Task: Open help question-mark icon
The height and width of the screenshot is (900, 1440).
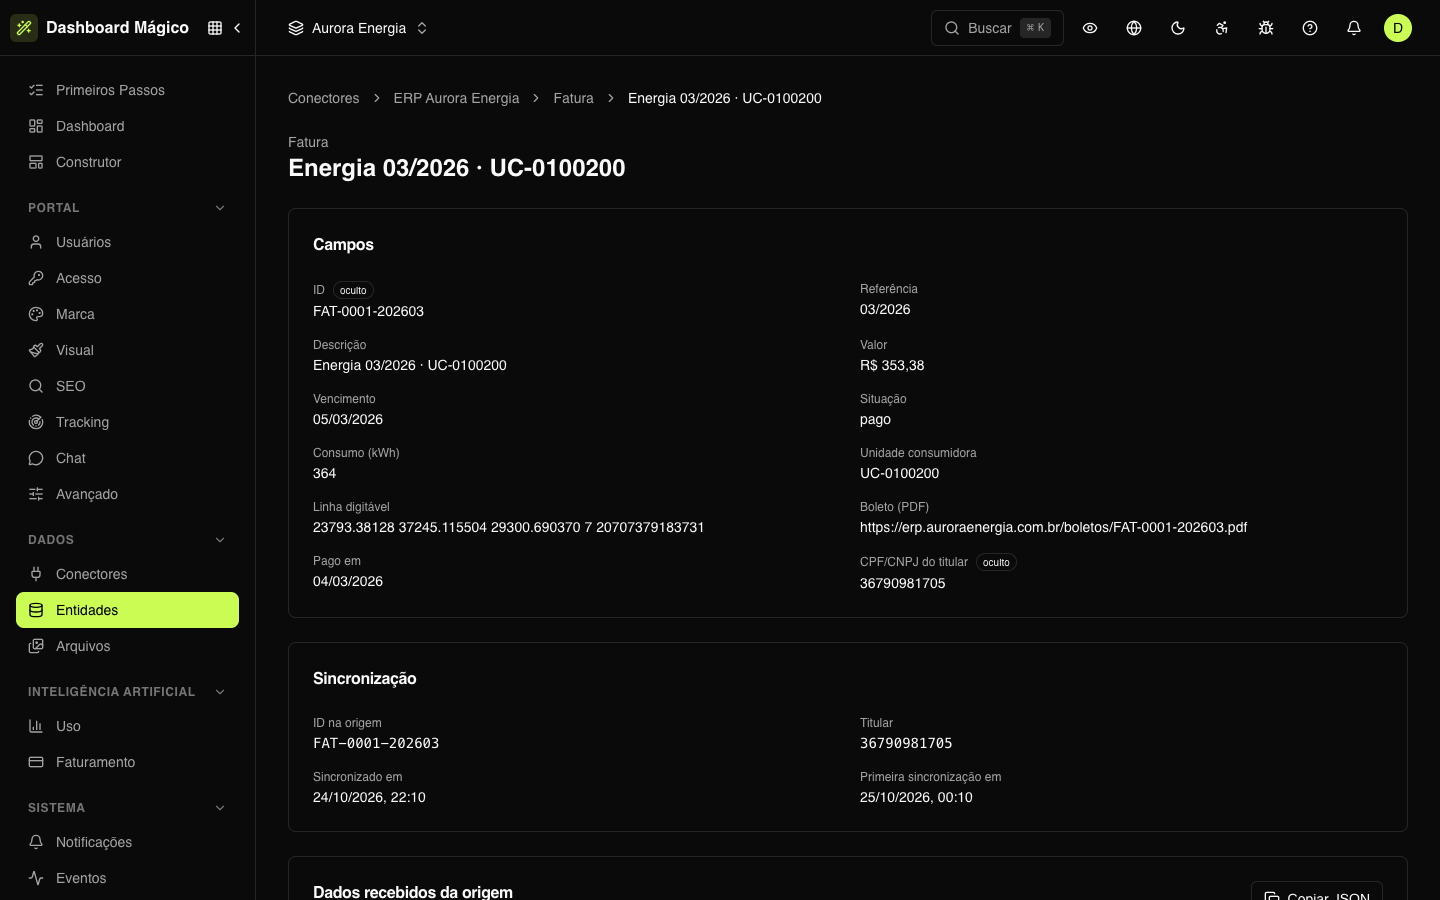Action: click(x=1310, y=28)
